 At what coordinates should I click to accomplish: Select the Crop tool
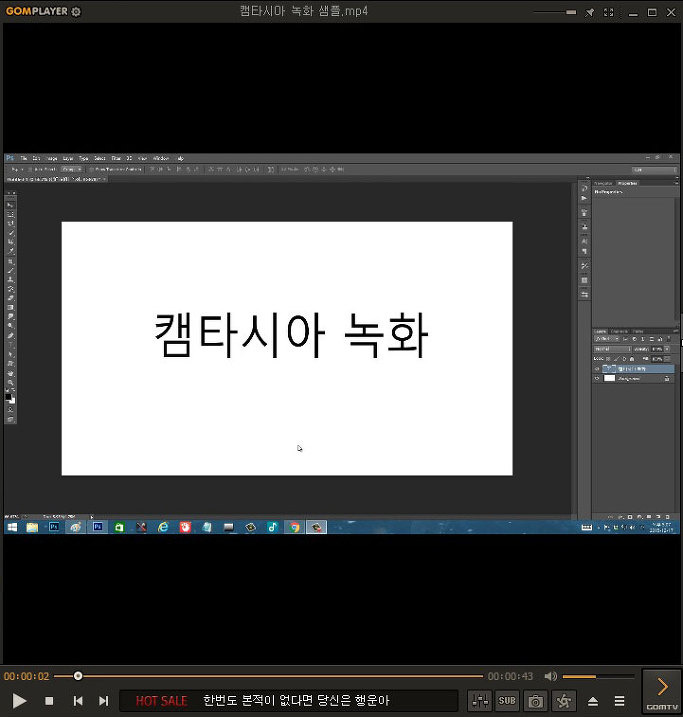click(11, 242)
